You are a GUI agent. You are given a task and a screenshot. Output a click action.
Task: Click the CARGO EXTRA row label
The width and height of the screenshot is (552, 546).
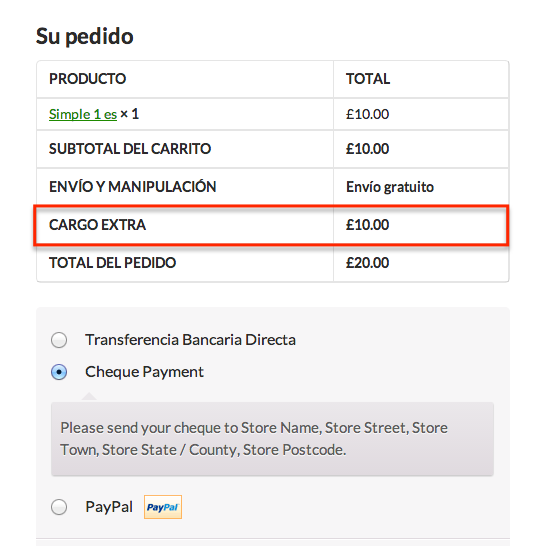click(97, 225)
